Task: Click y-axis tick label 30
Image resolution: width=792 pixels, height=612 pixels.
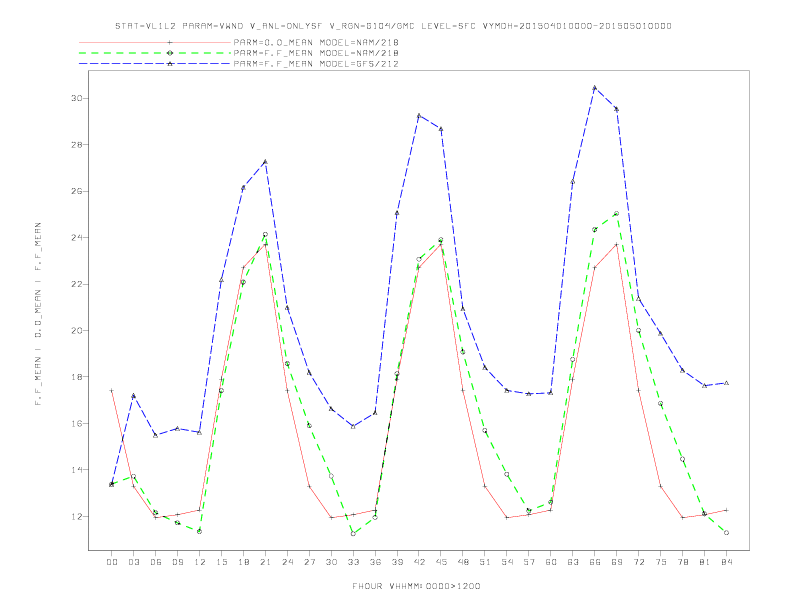Action: click(x=76, y=98)
